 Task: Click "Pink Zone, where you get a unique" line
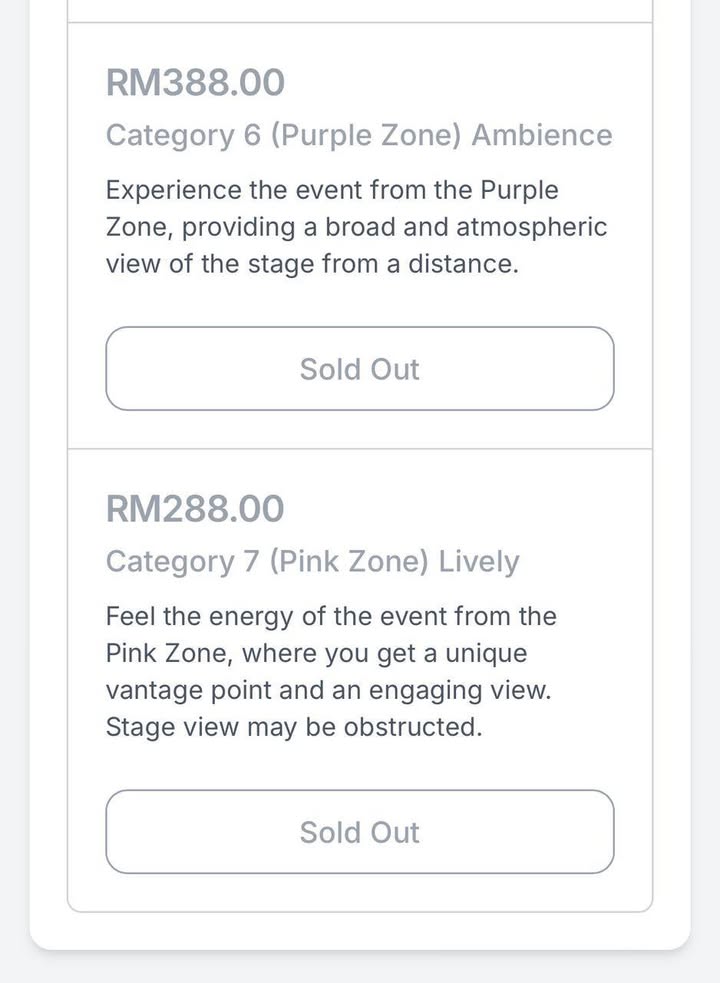coord(316,654)
